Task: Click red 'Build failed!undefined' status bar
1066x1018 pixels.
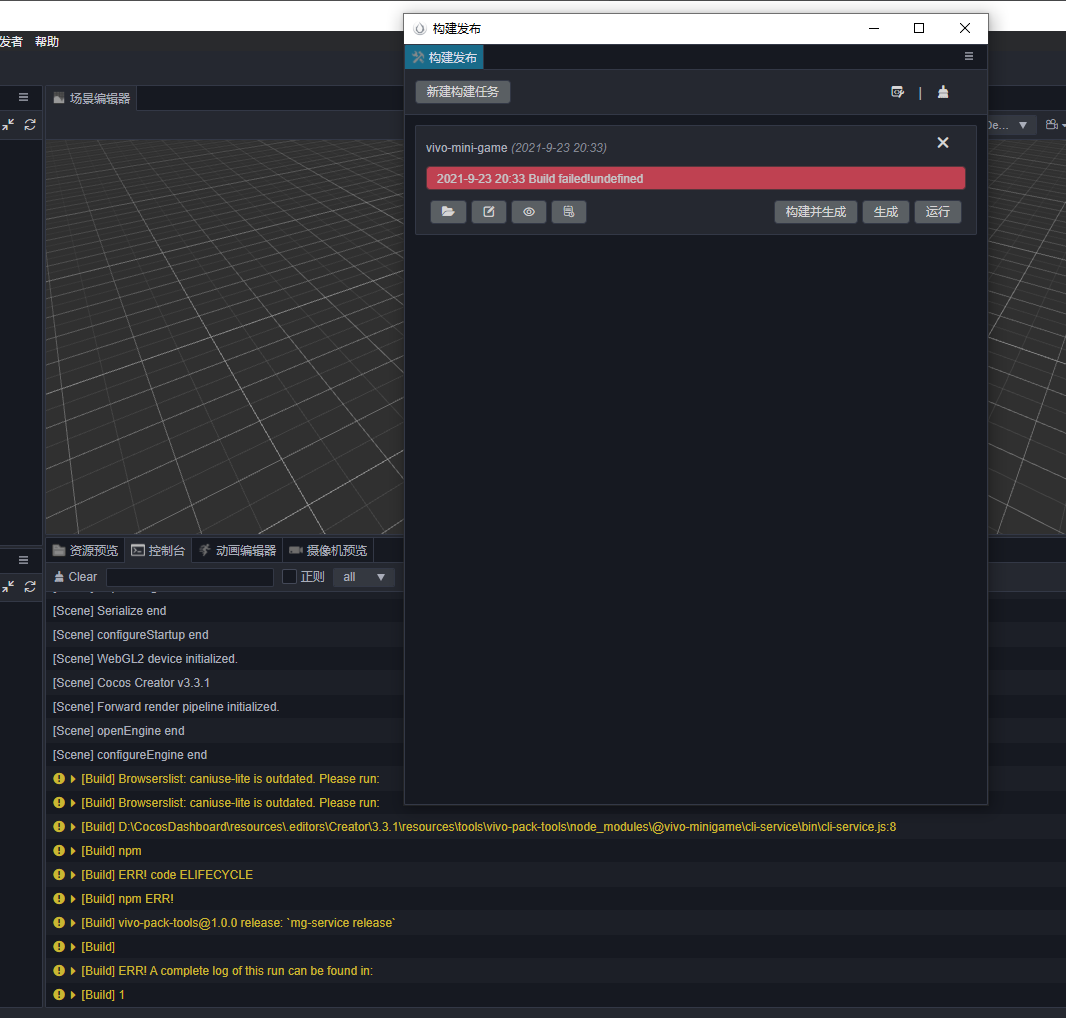Action: point(695,178)
